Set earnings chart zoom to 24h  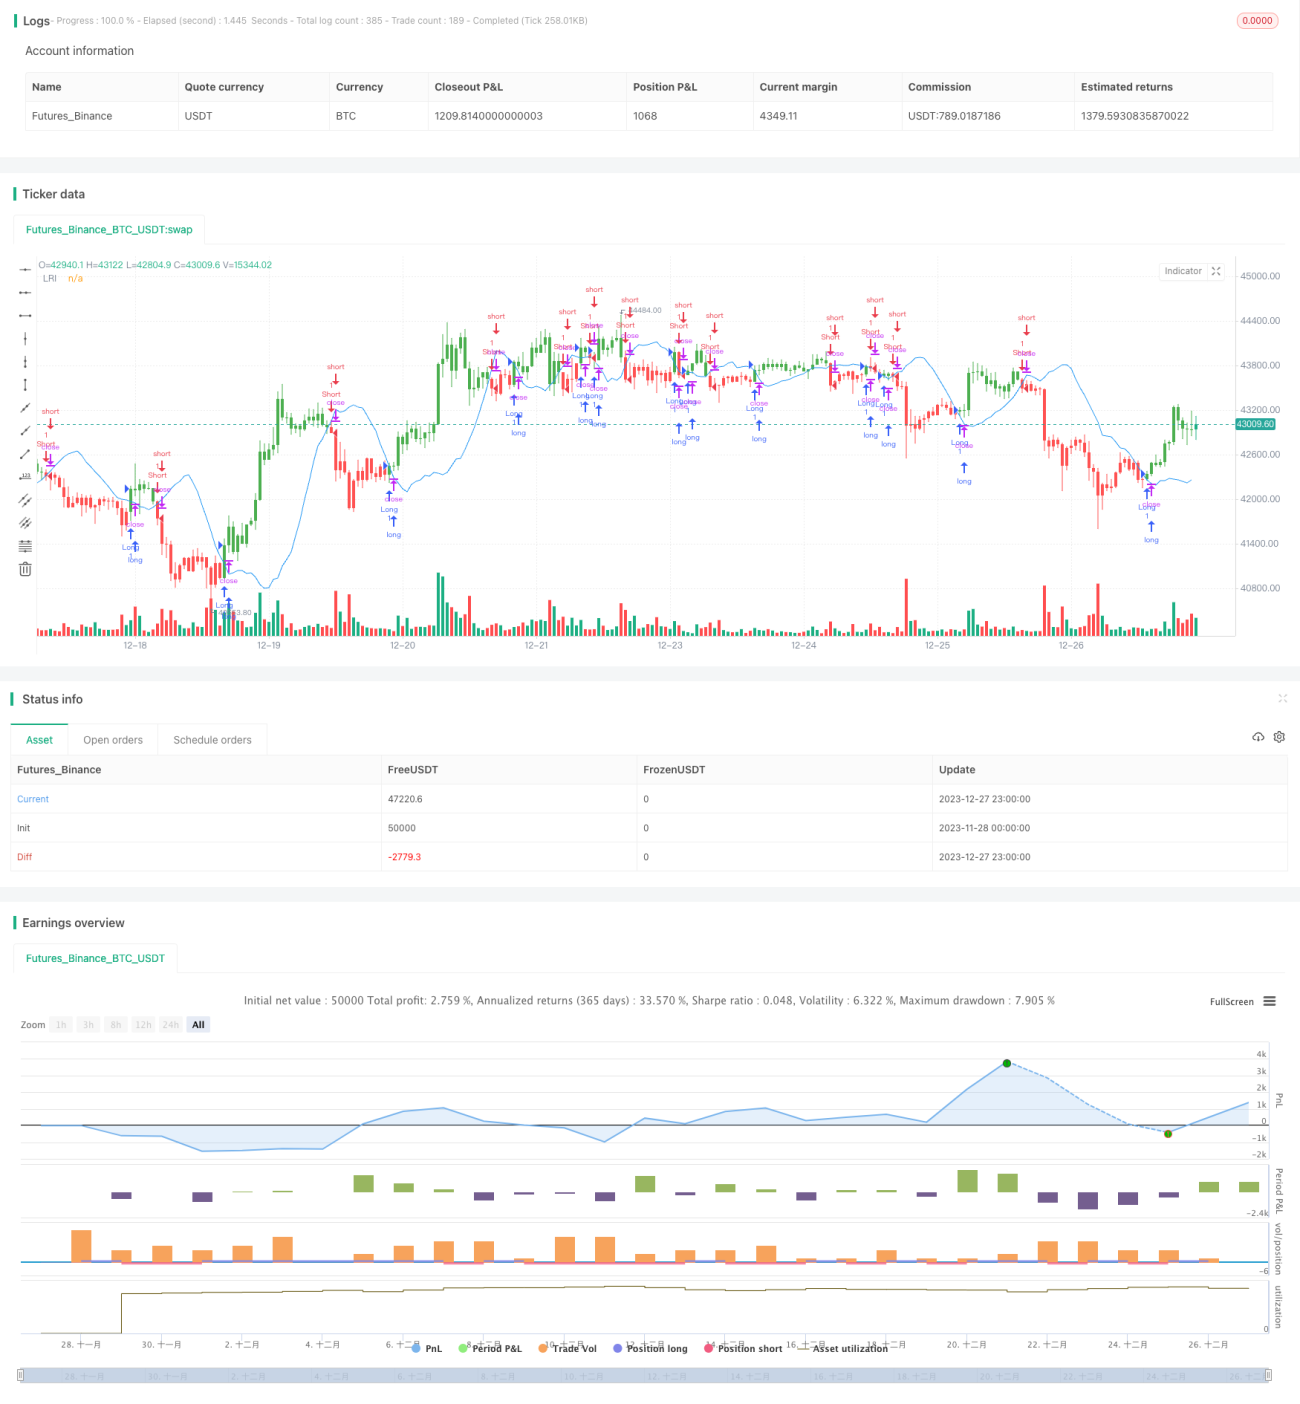[x=171, y=1025]
